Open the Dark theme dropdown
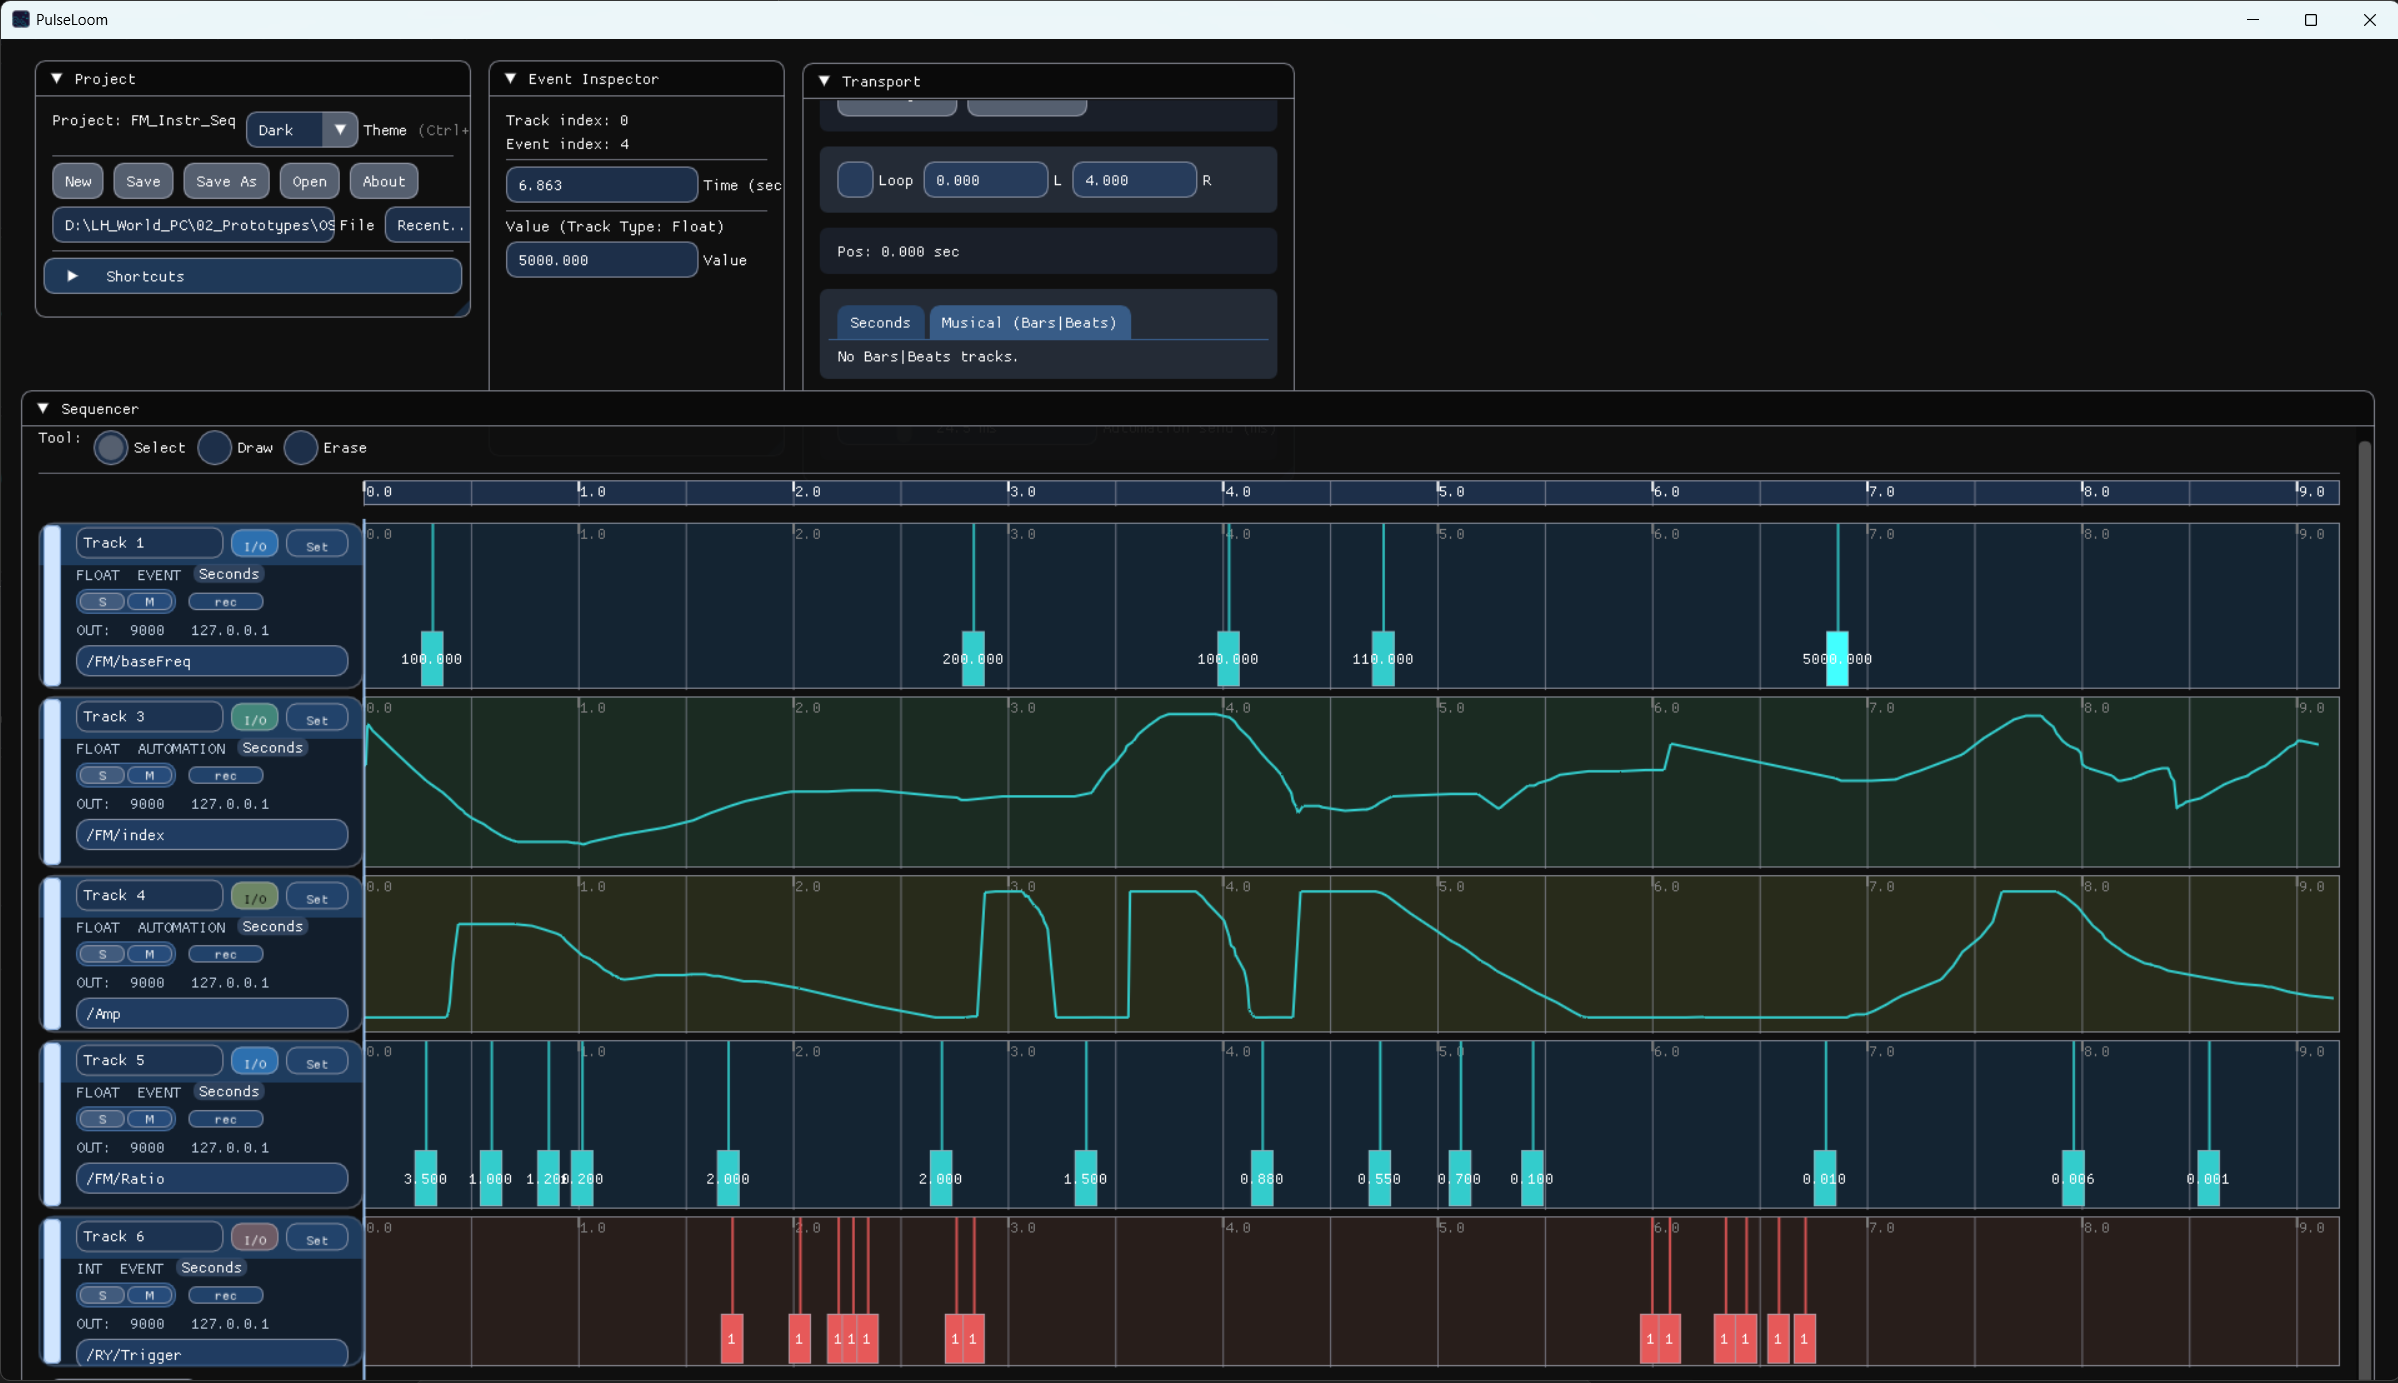Viewport: 2398px width, 1383px height. tap(301, 130)
